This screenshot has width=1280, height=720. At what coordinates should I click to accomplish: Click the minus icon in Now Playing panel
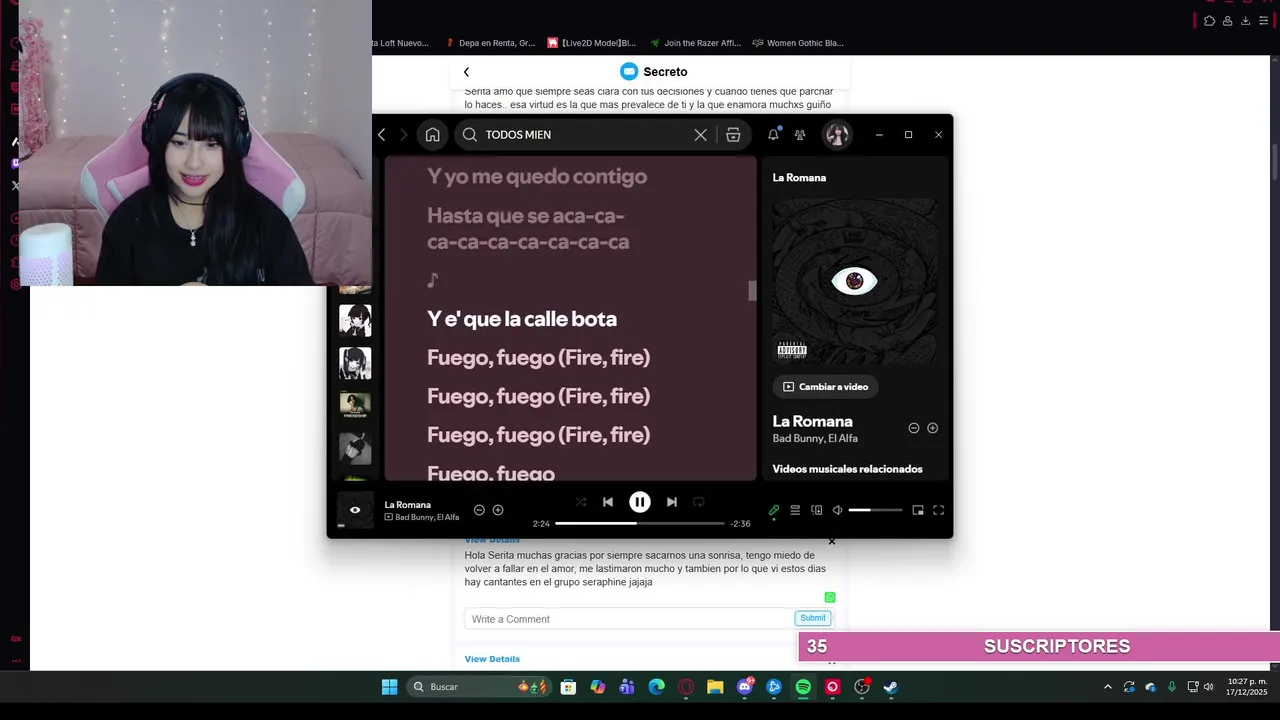point(914,428)
